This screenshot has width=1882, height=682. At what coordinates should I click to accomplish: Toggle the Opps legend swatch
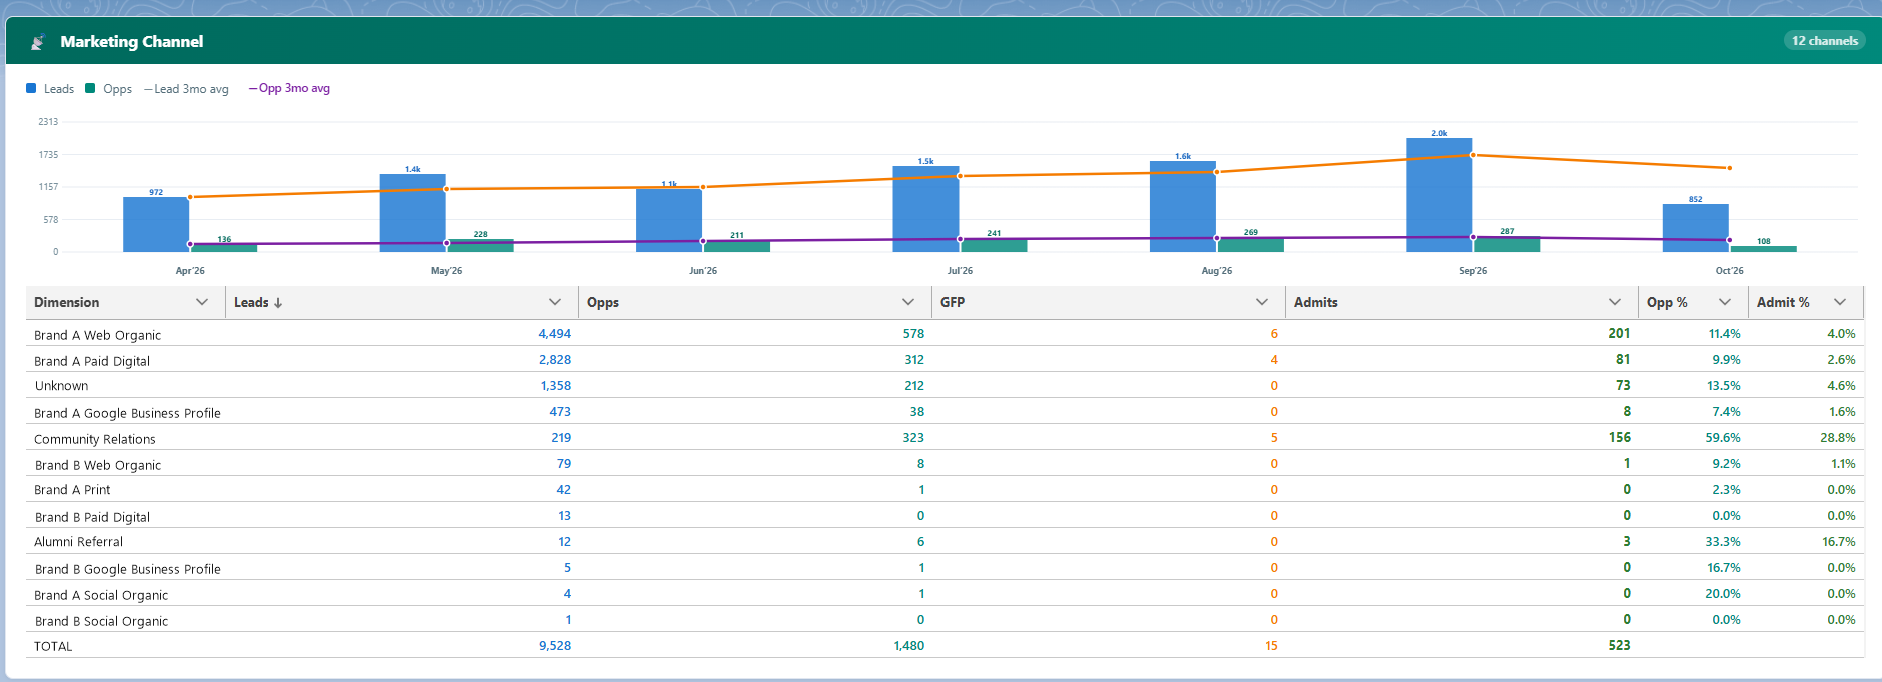coord(90,88)
